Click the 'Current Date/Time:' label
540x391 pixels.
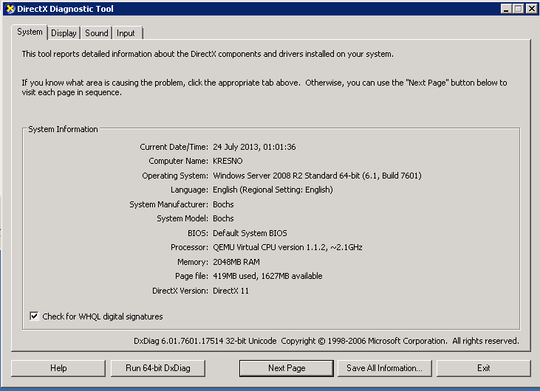174,147
